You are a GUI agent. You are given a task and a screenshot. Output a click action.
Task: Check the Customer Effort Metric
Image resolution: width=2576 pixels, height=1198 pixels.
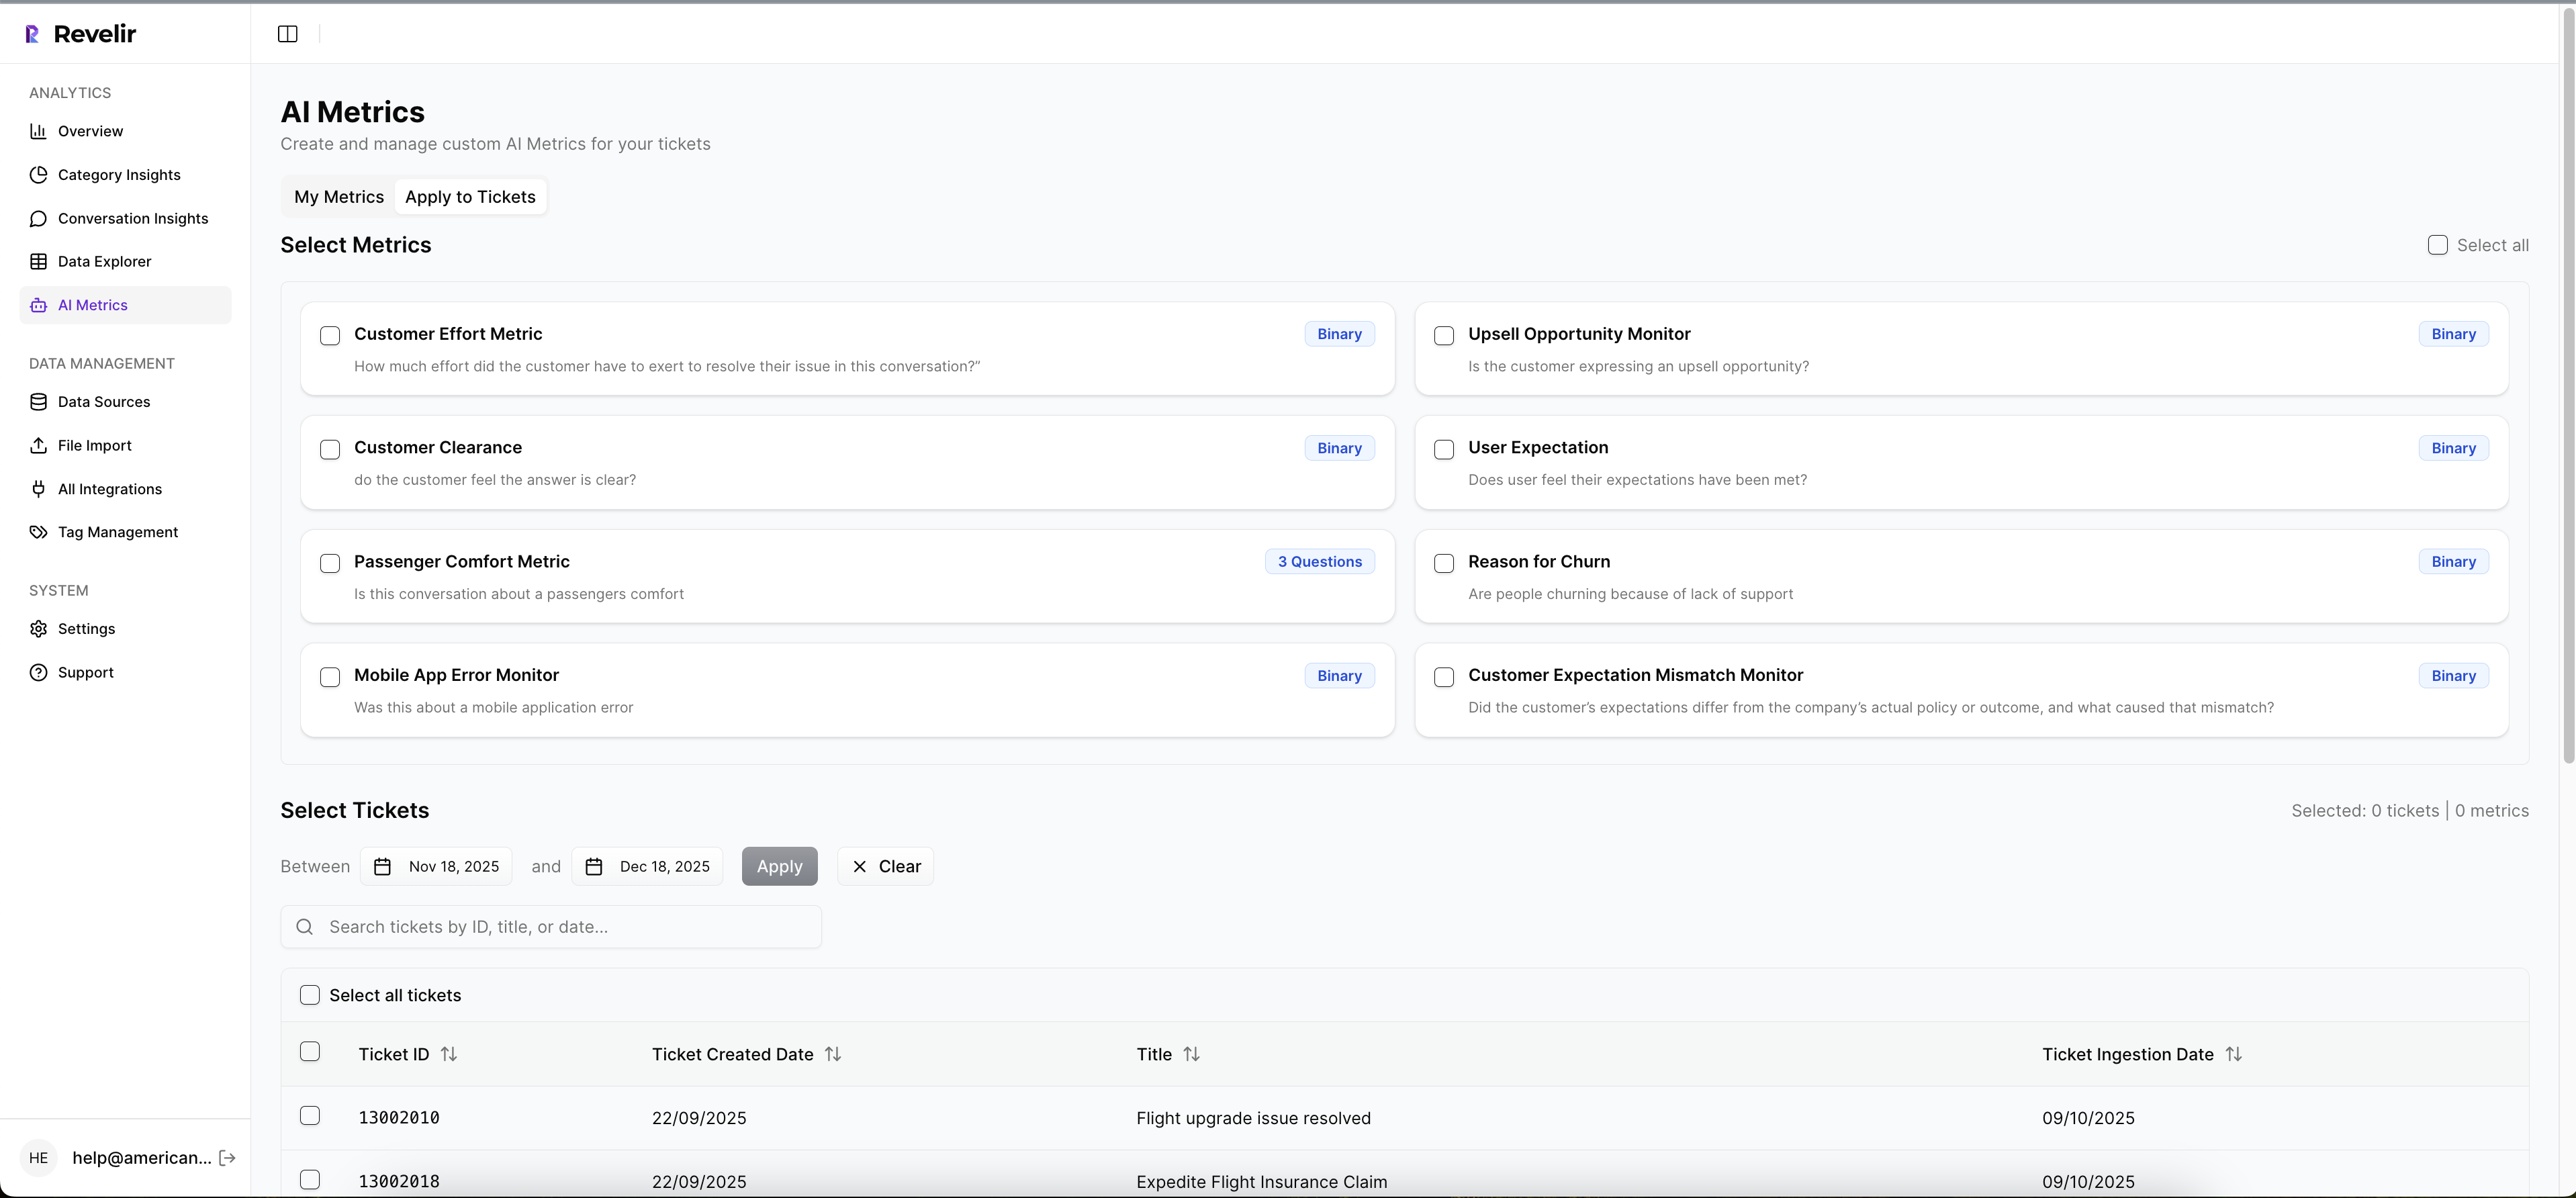coord(330,335)
